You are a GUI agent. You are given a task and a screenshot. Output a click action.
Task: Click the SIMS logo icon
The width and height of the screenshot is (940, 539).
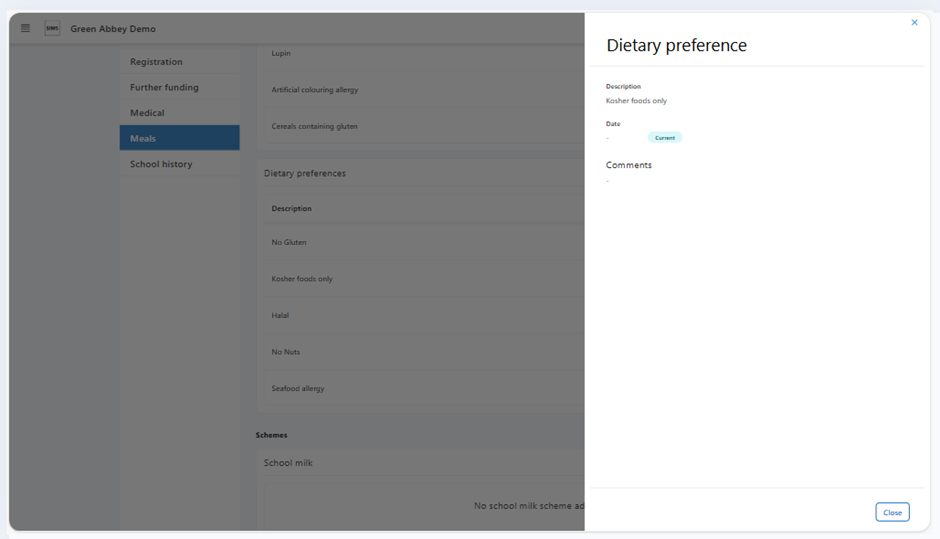pos(52,28)
